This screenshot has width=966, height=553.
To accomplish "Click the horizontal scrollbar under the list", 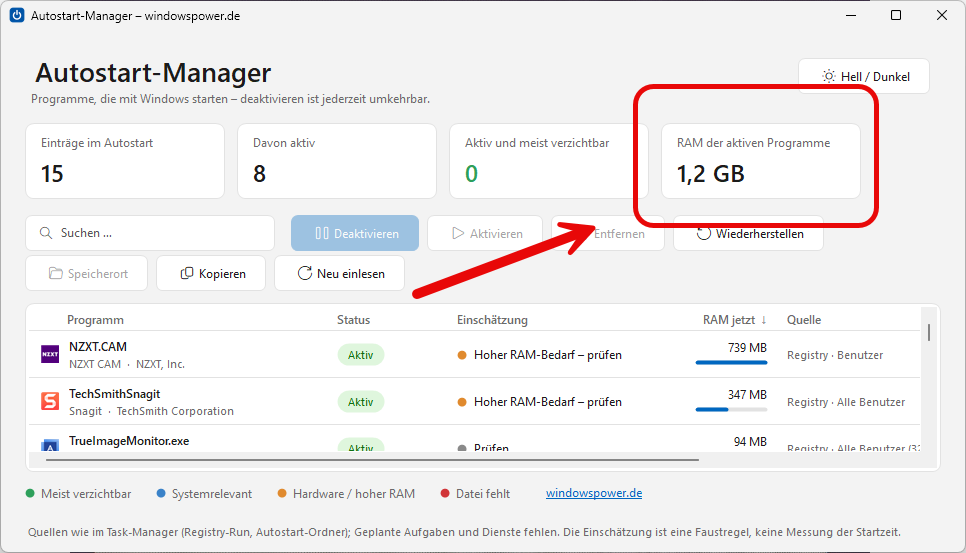I will pyautogui.click(x=372, y=459).
